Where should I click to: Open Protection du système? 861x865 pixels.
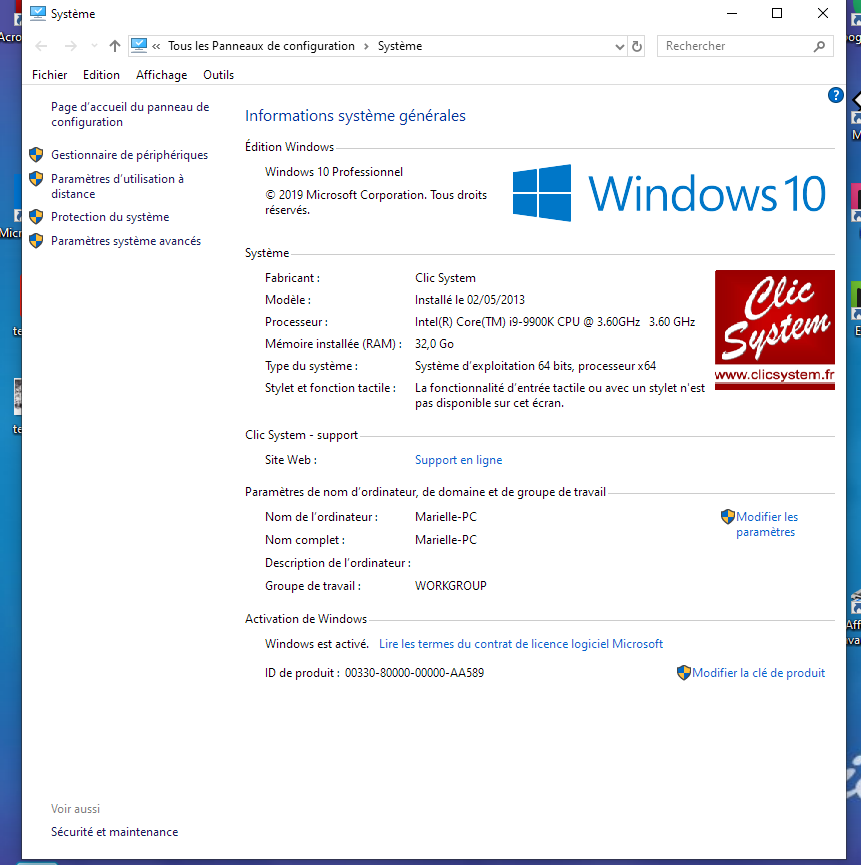110,217
